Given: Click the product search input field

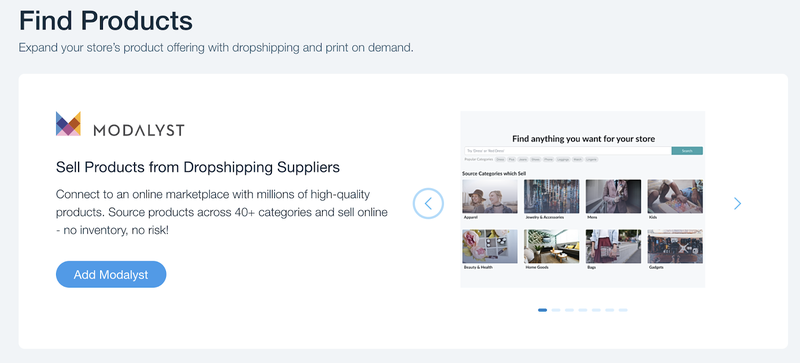Looking at the screenshot, I should click(x=567, y=151).
